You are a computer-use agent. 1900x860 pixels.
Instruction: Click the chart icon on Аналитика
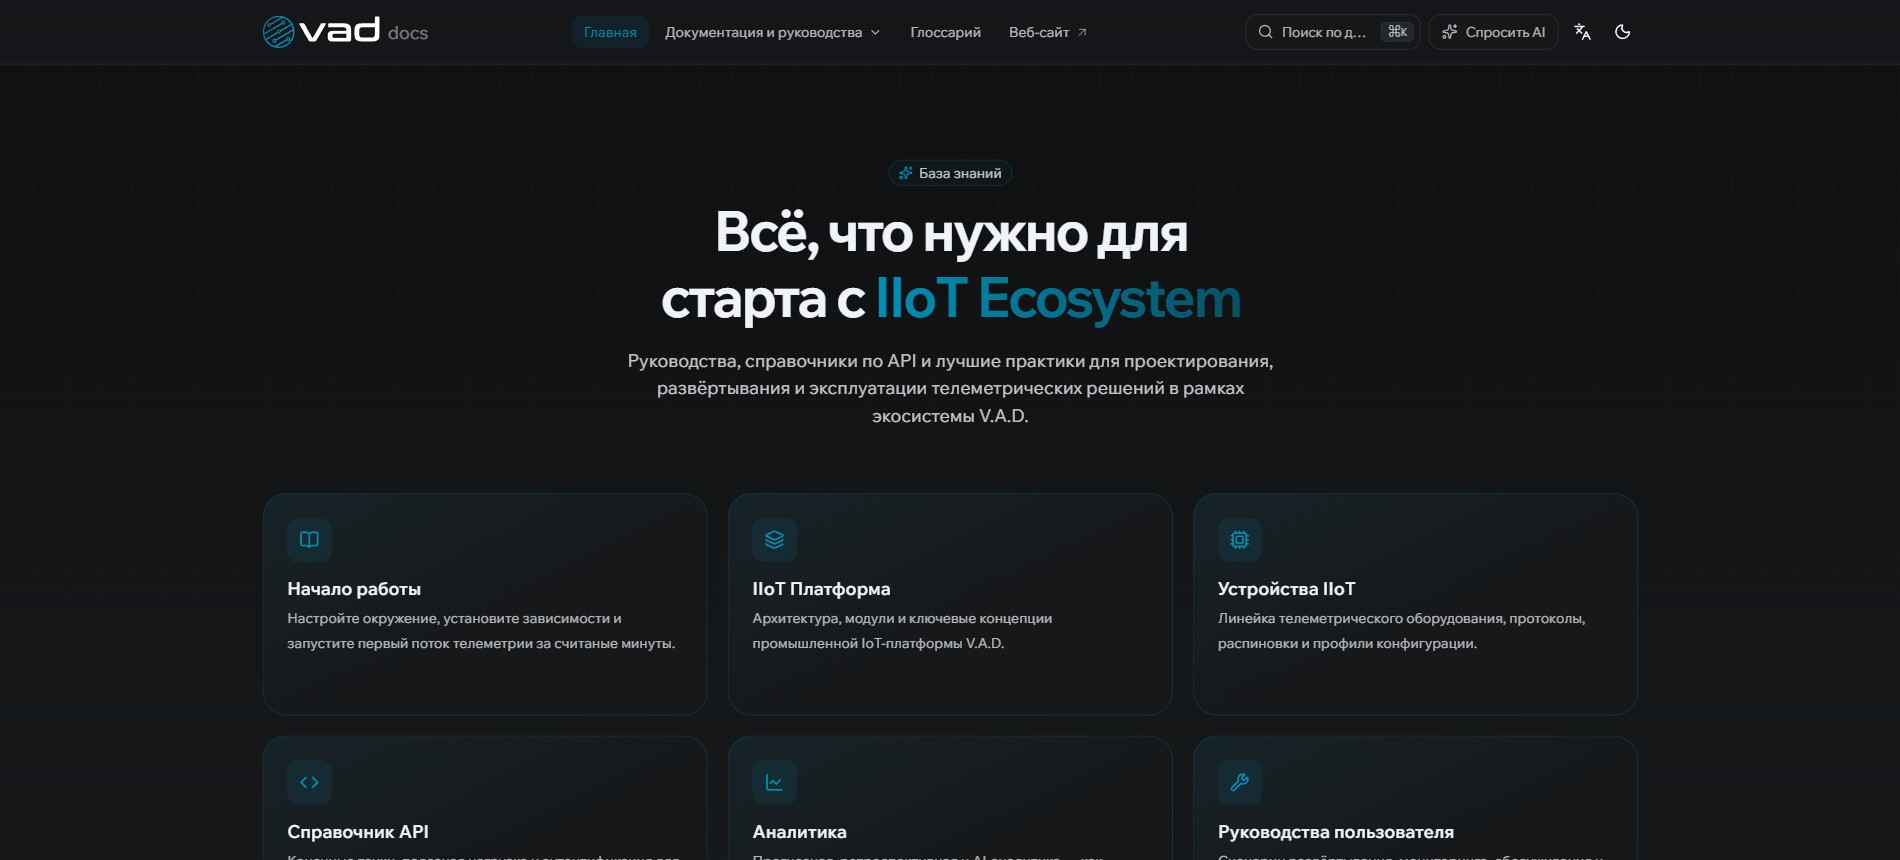click(x=774, y=782)
